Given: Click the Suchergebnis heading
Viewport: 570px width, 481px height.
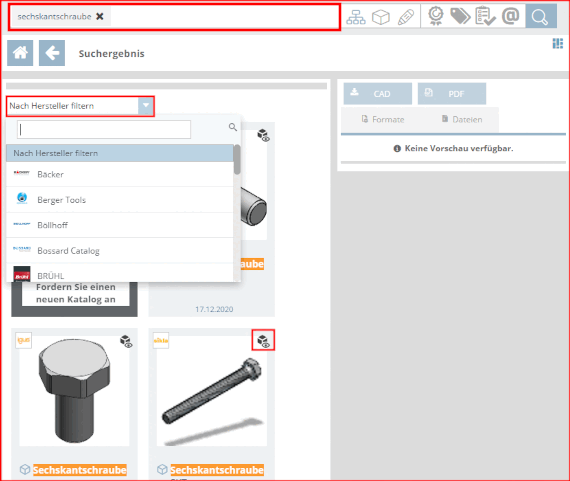Looking at the screenshot, I should pyautogui.click(x=111, y=53).
